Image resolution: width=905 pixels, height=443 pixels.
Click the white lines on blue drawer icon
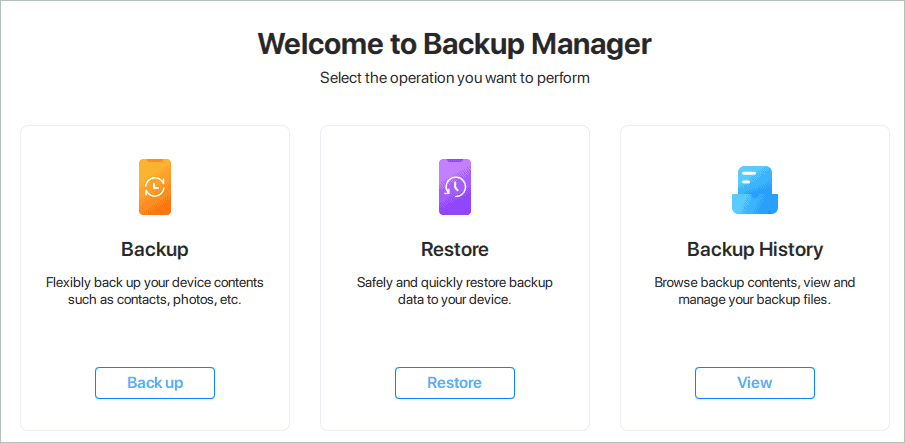coord(749,177)
